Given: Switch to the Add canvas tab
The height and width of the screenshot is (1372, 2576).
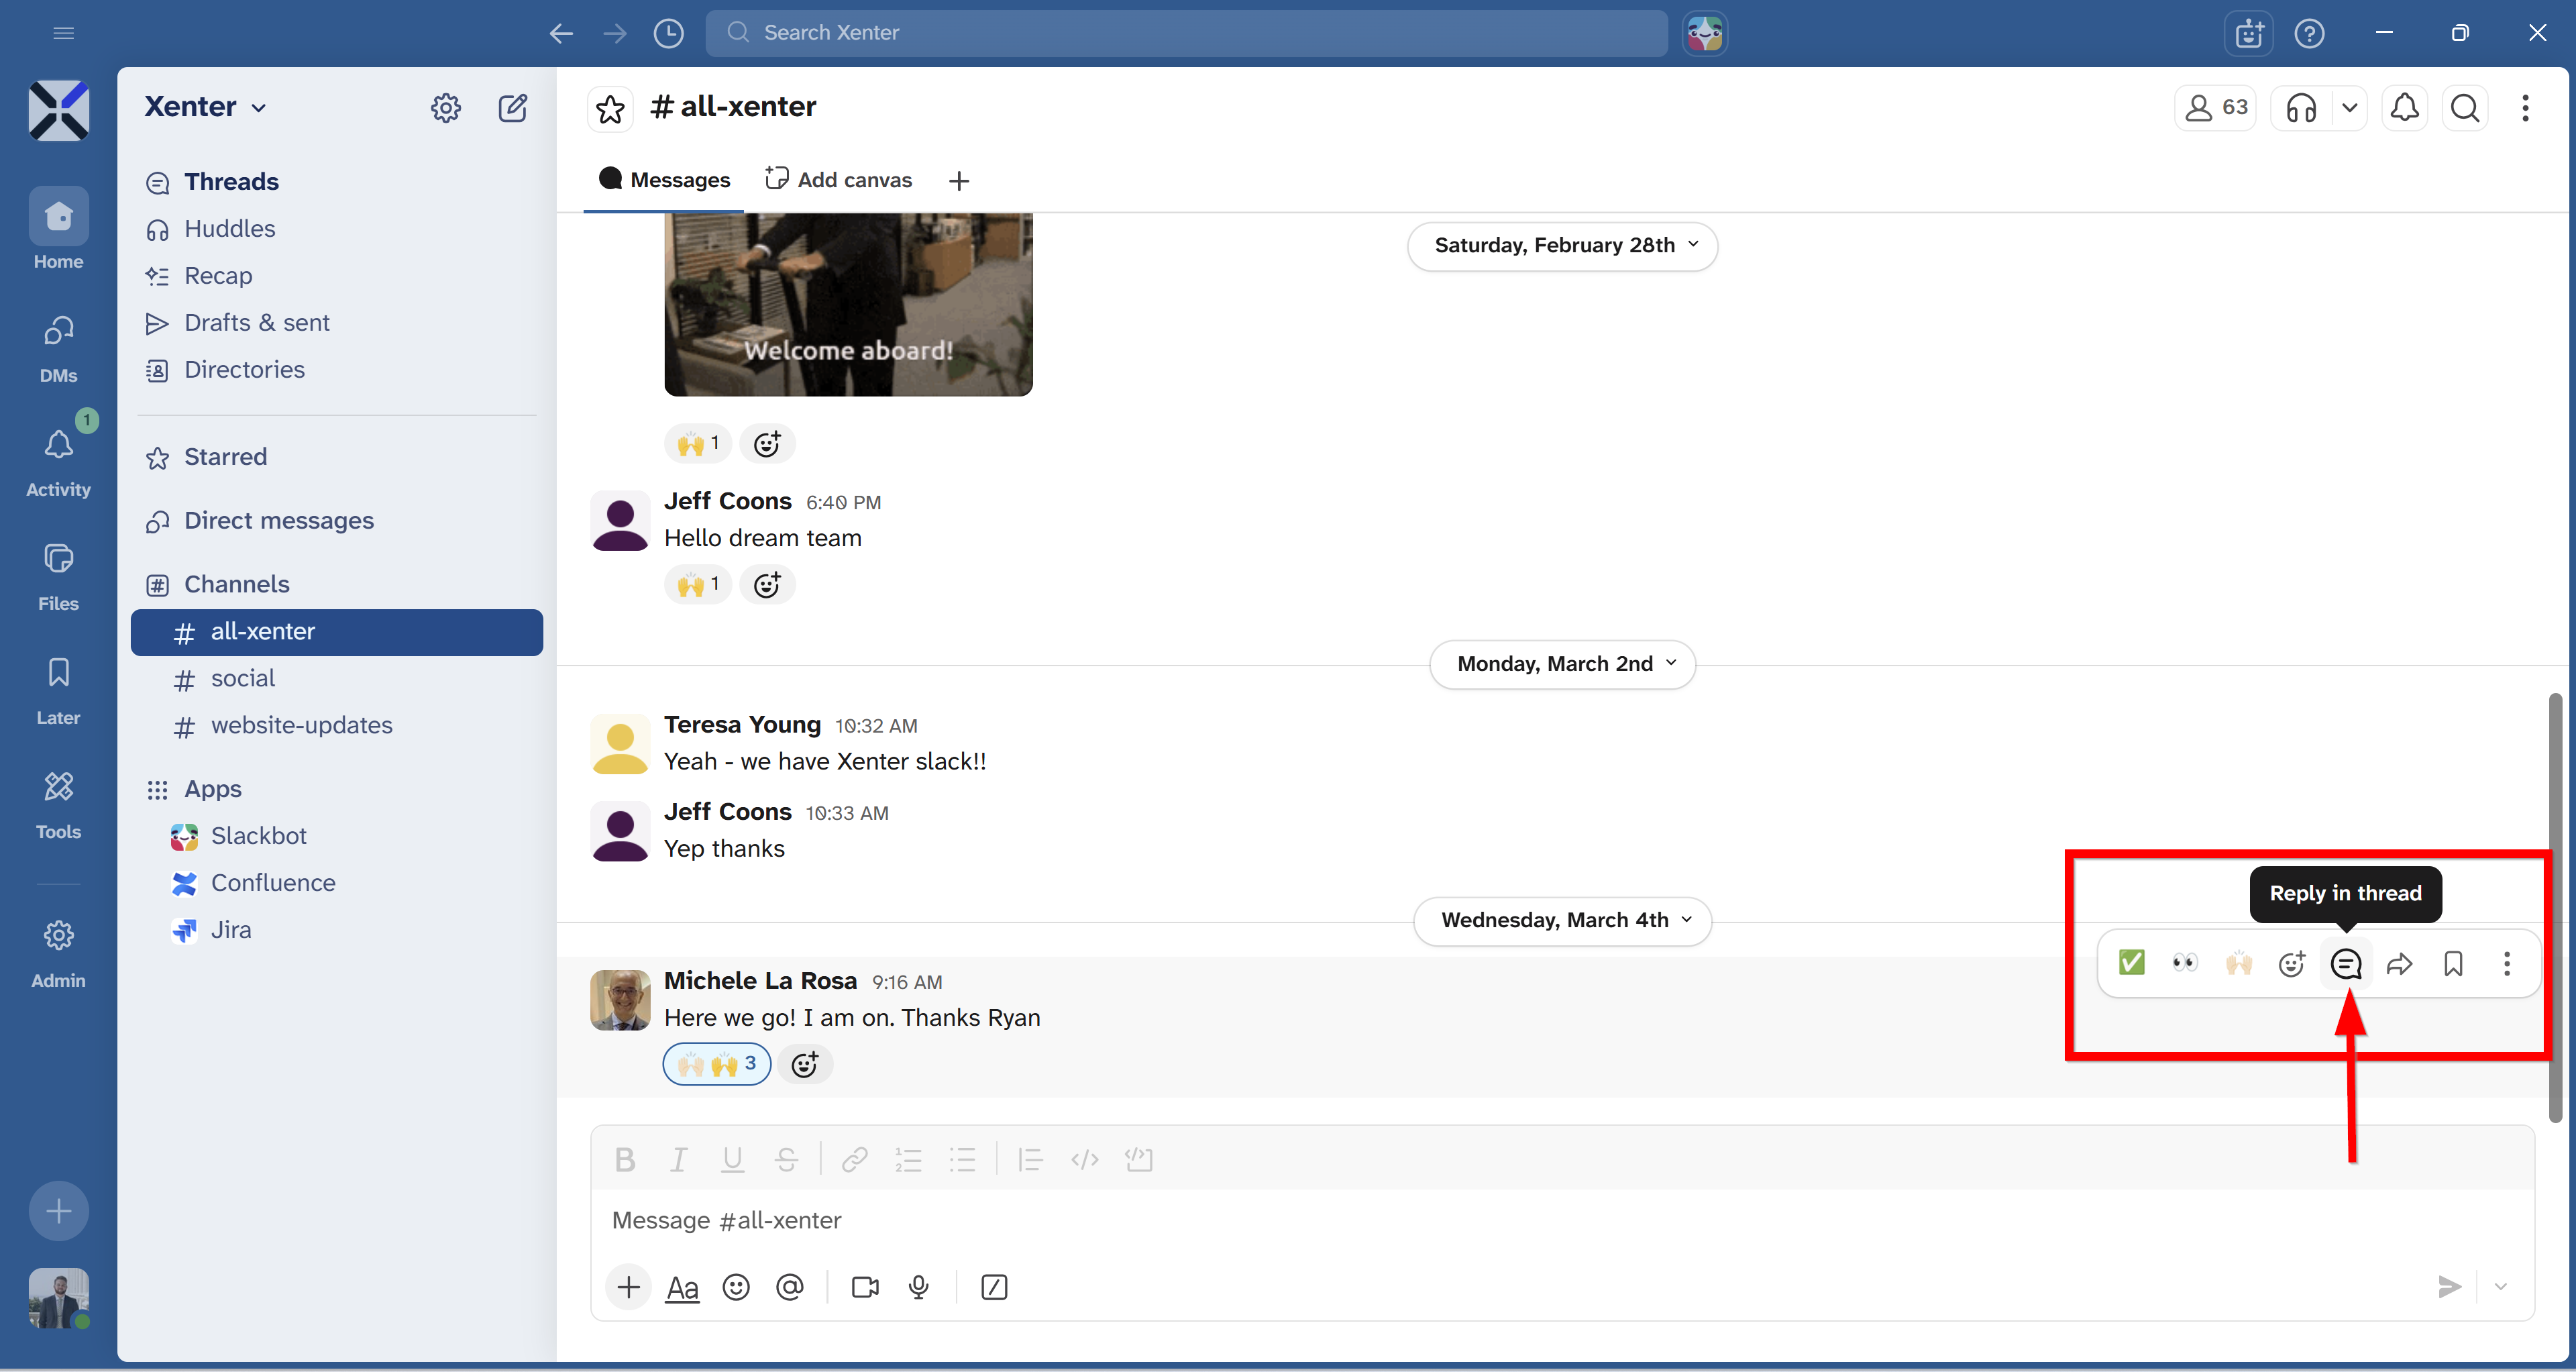Looking at the screenshot, I should pyautogui.click(x=839, y=180).
